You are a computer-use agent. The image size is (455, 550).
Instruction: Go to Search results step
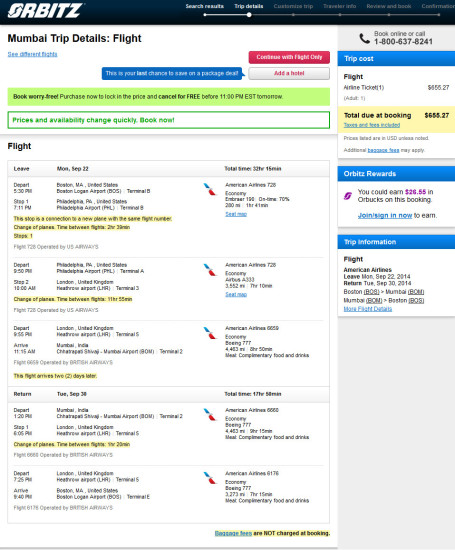point(205,6)
